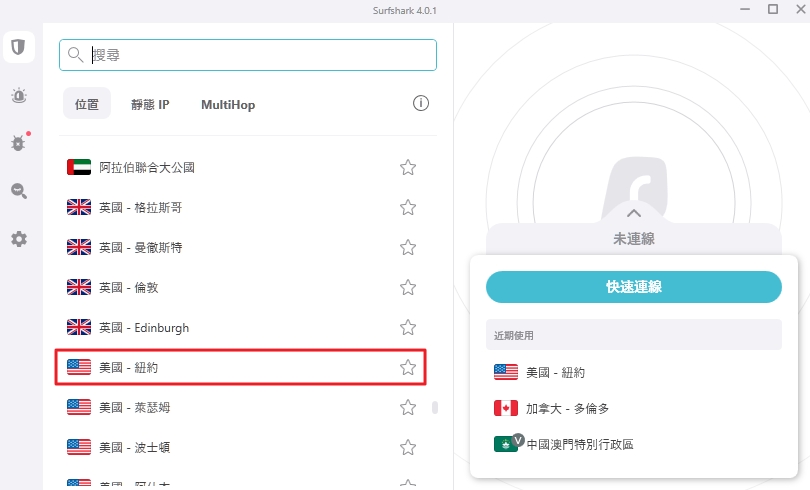The image size is (810, 490).
Task: Open the Search magnifier sidebar icon
Action: pyautogui.click(x=19, y=191)
